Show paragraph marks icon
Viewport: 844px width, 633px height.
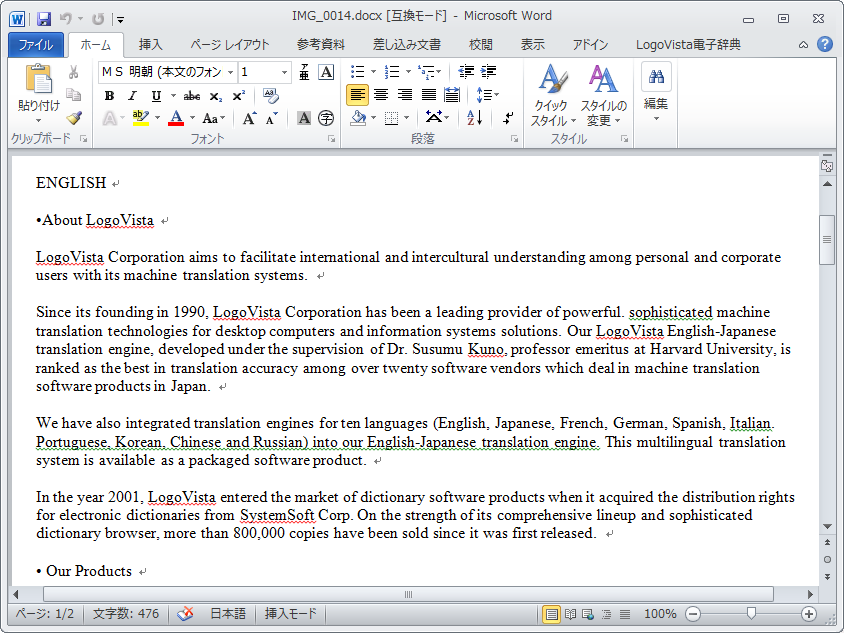coord(508,117)
